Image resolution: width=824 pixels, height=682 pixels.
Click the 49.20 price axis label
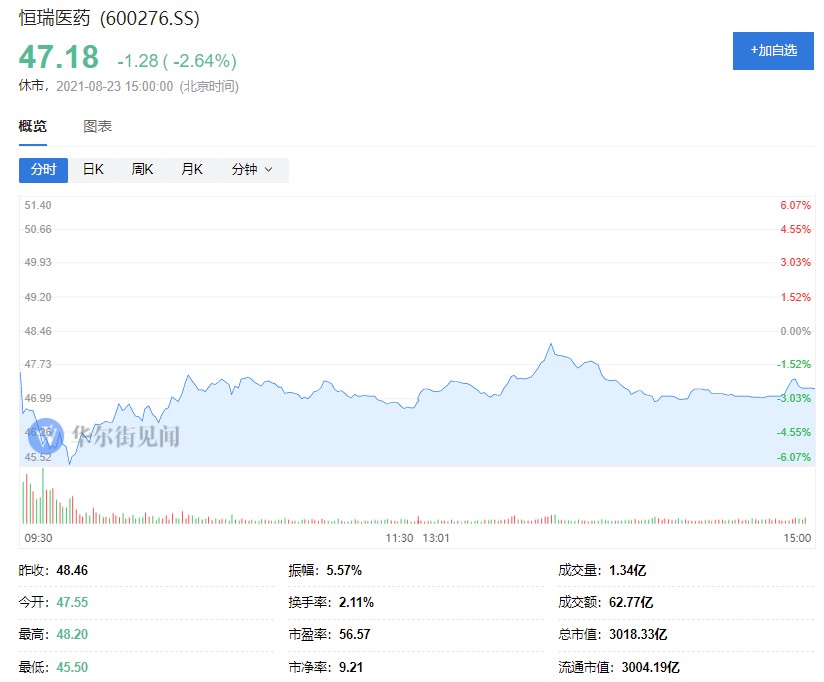[38, 297]
